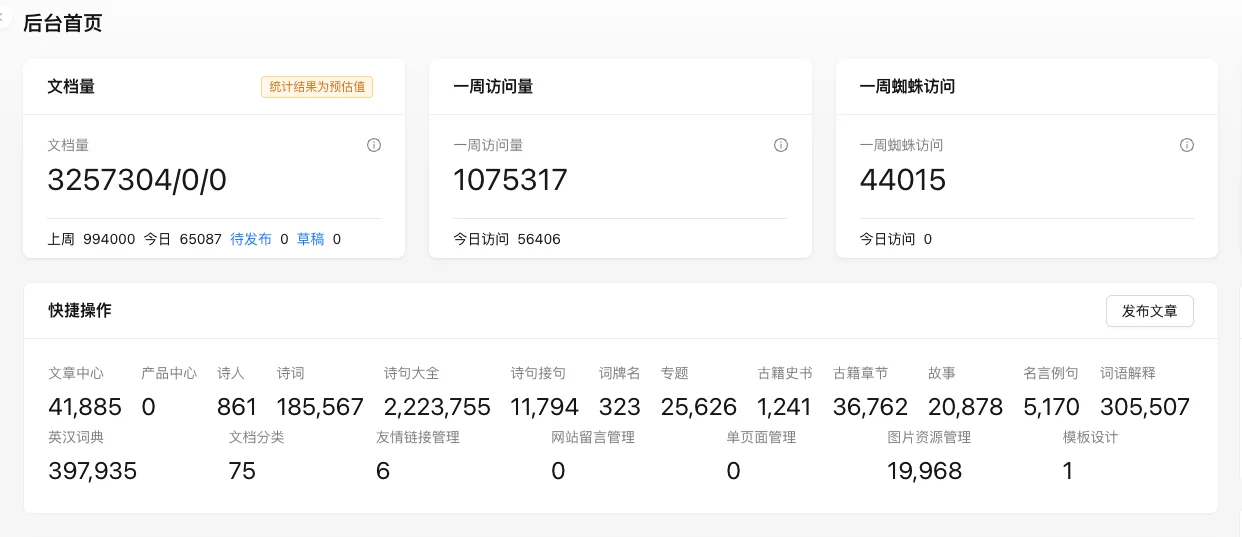The height and width of the screenshot is (537, 1242).
Task: Open the 待发布 link
Action: (x=251, y=239)
